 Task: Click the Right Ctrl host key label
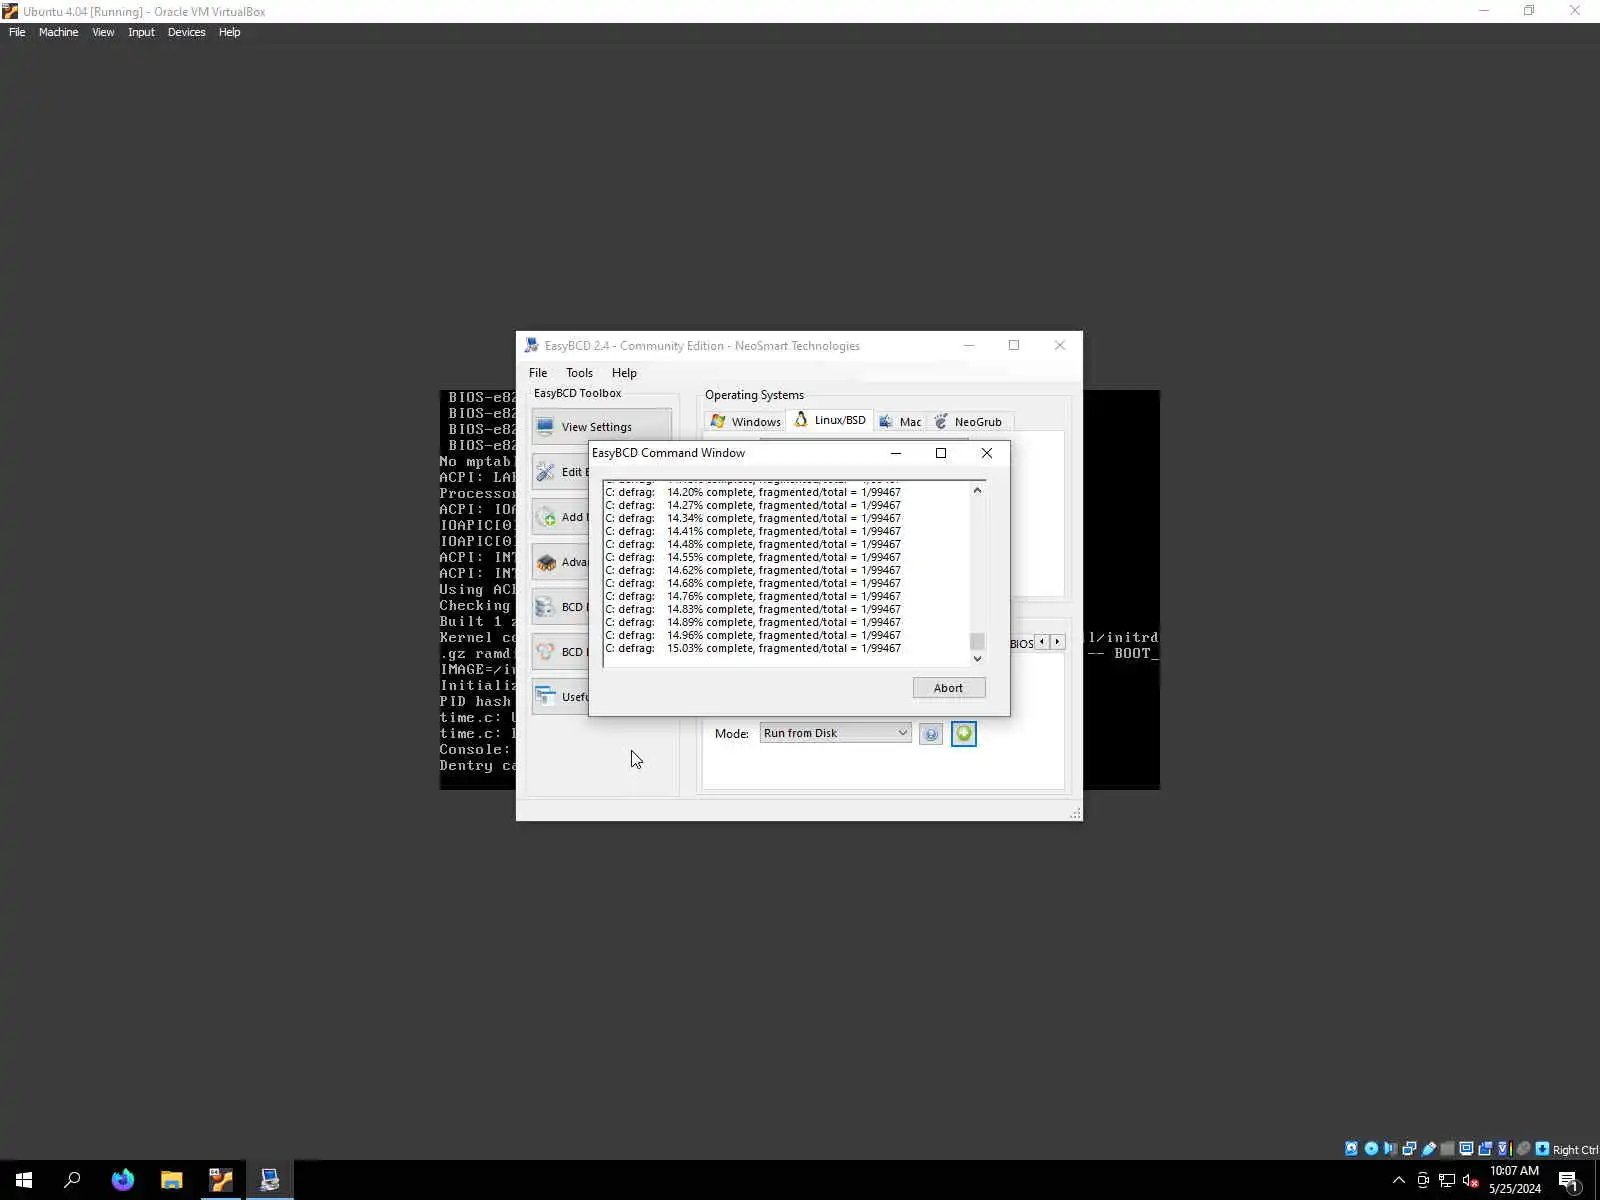pyautogui.click(x=1575, y=1150)
